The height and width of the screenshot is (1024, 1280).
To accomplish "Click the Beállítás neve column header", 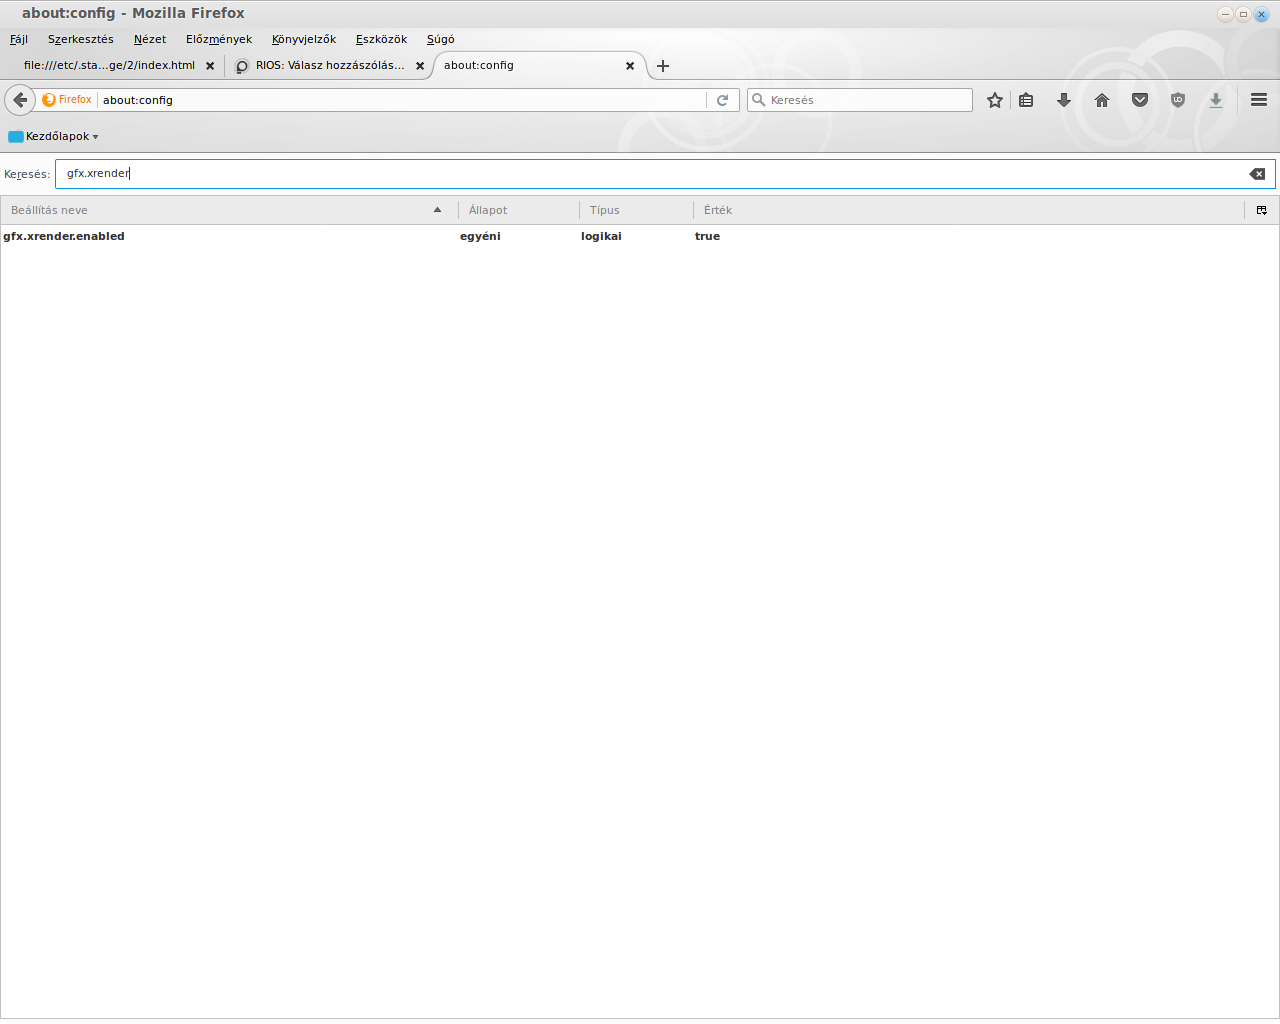I will pyautogui.click(x=229, y=210).
